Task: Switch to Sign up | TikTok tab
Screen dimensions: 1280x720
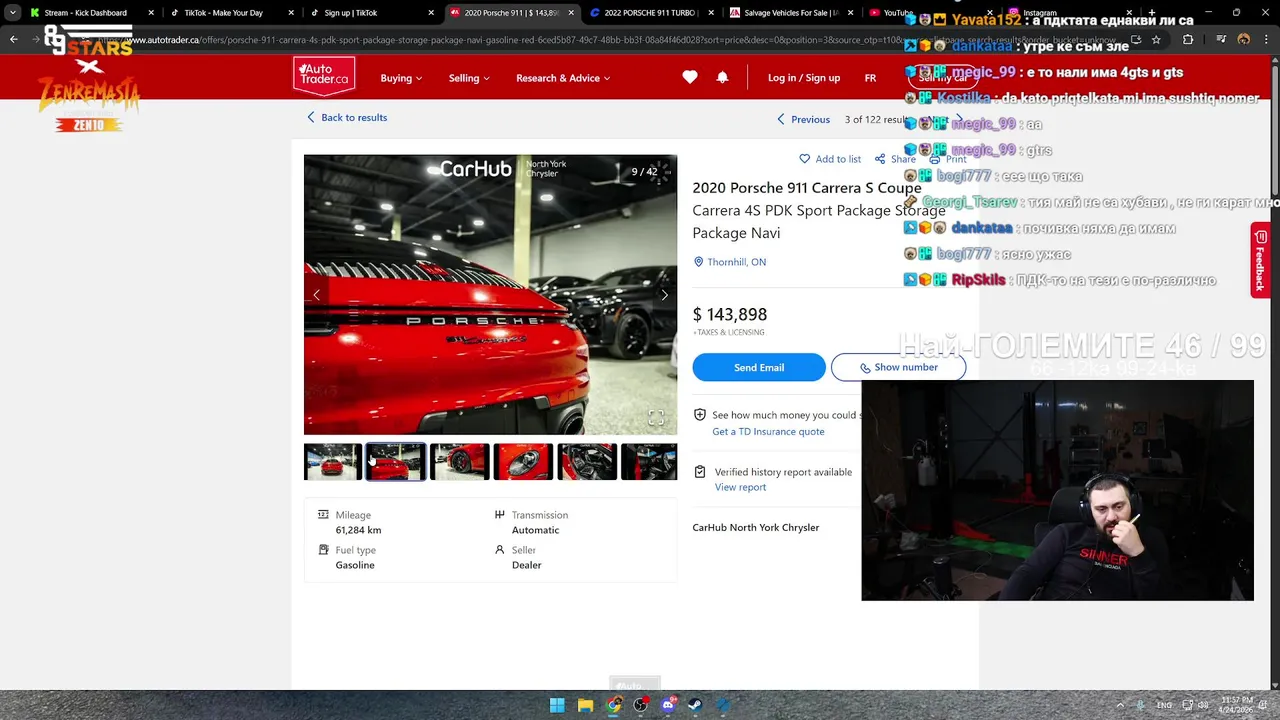Action: [372, 13]
